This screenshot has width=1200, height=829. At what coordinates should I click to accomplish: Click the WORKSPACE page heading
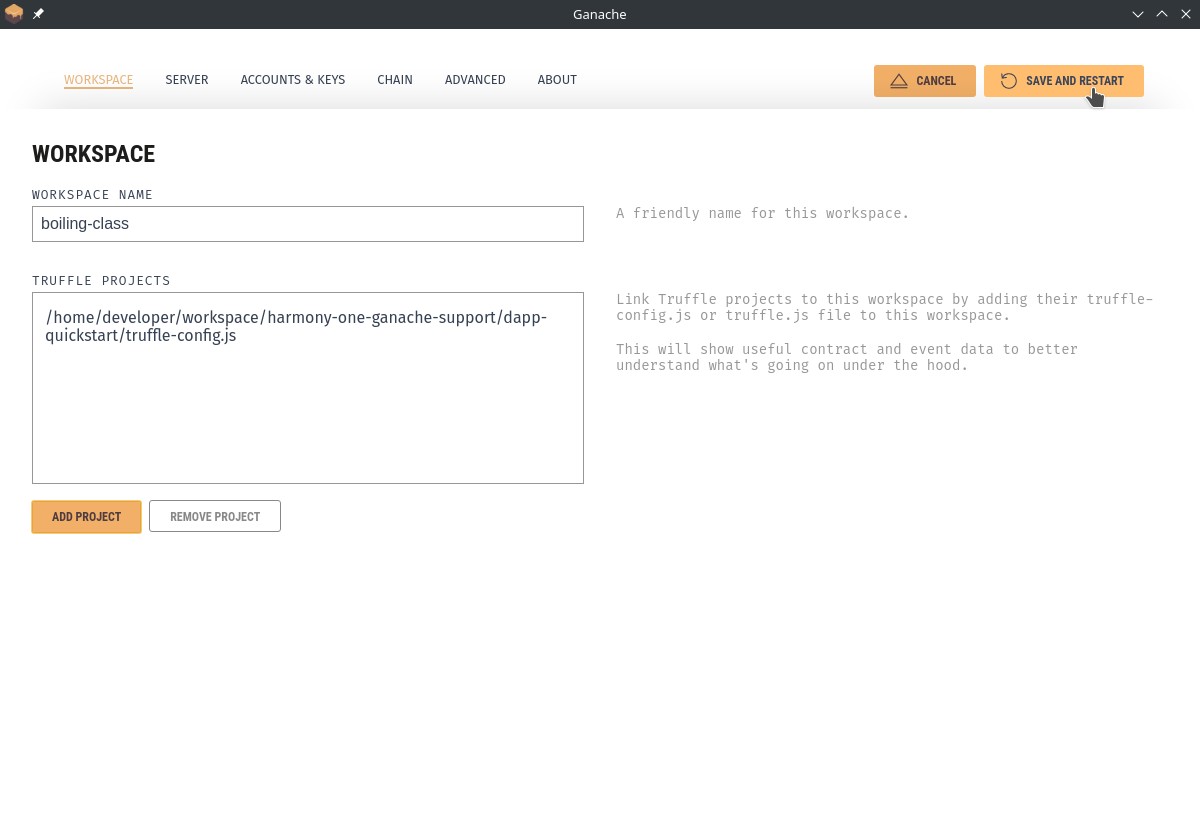pyautogui.click(x=94, y=154)
